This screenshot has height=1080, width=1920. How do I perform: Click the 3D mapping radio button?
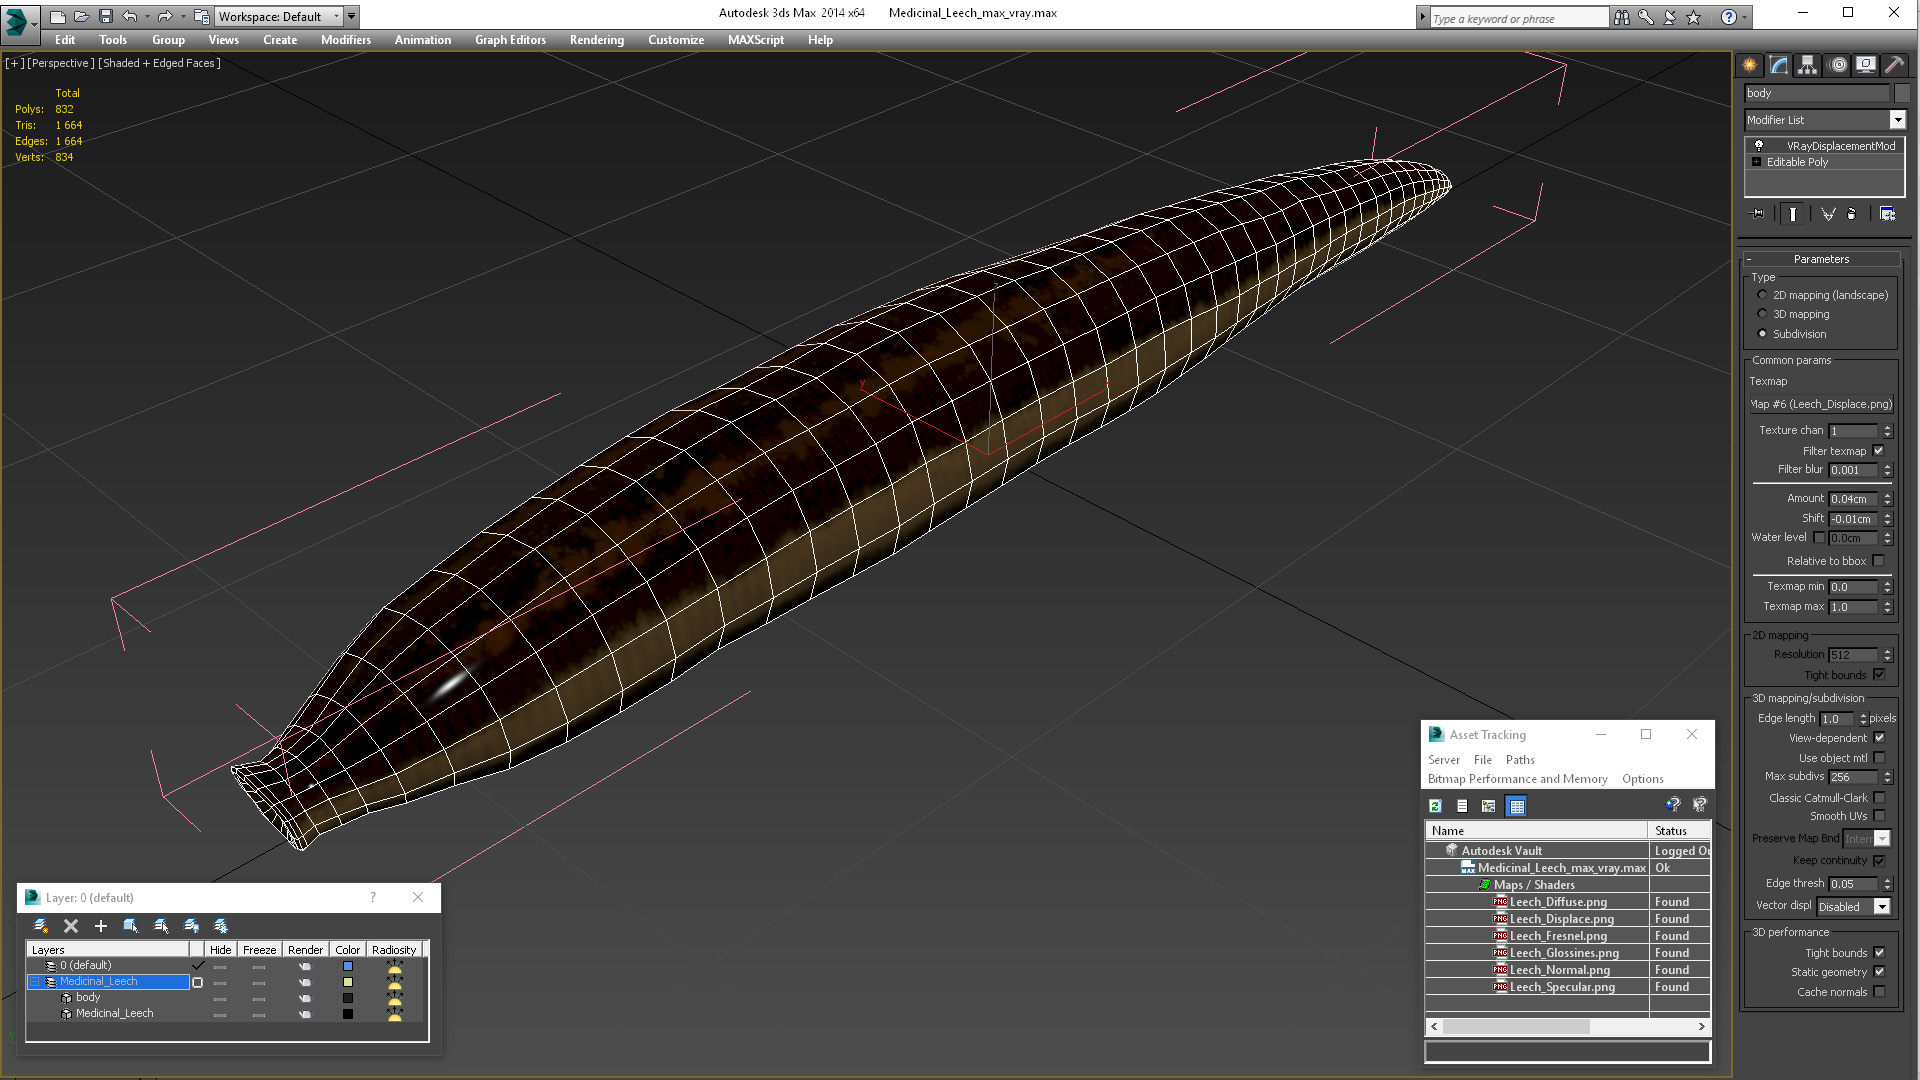1763,313
